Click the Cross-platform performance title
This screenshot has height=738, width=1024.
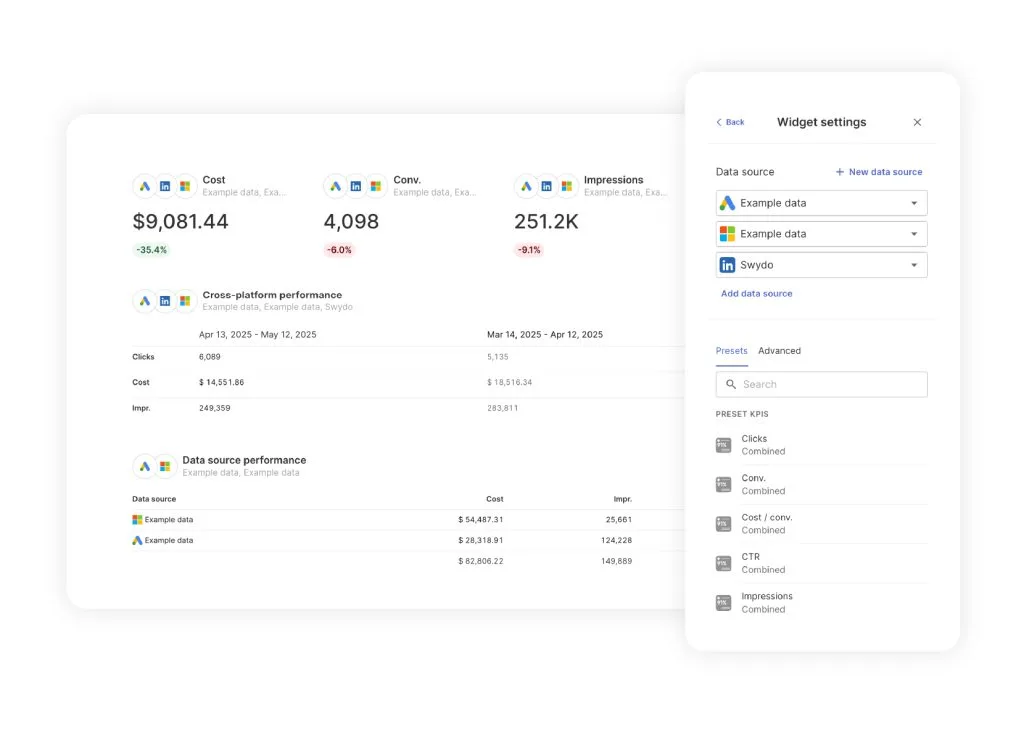[272, 295]
